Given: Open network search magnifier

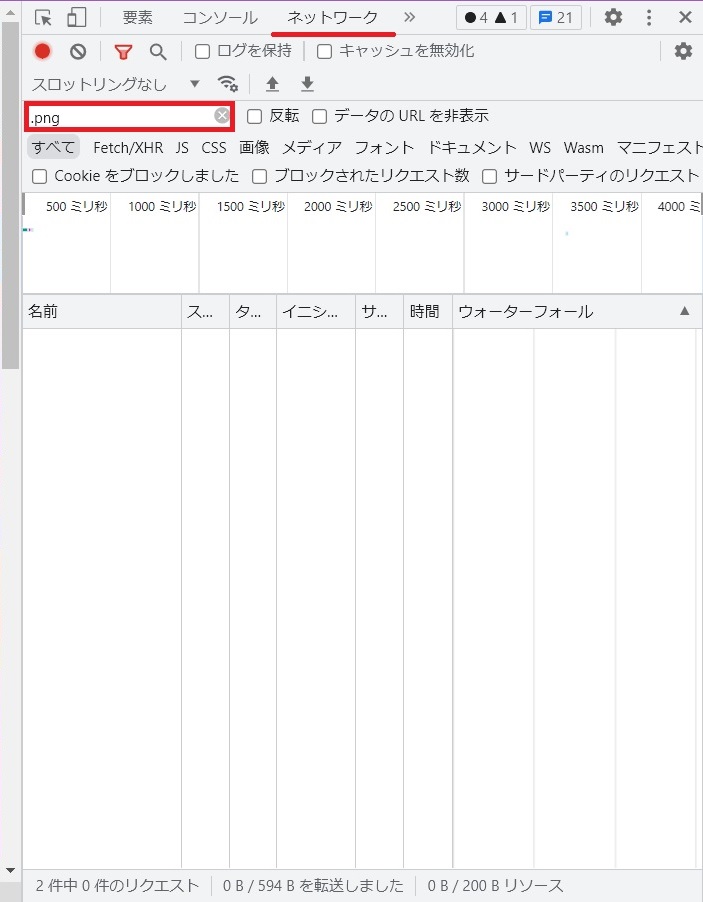Looking at the screenshot, I should point(158,52).
